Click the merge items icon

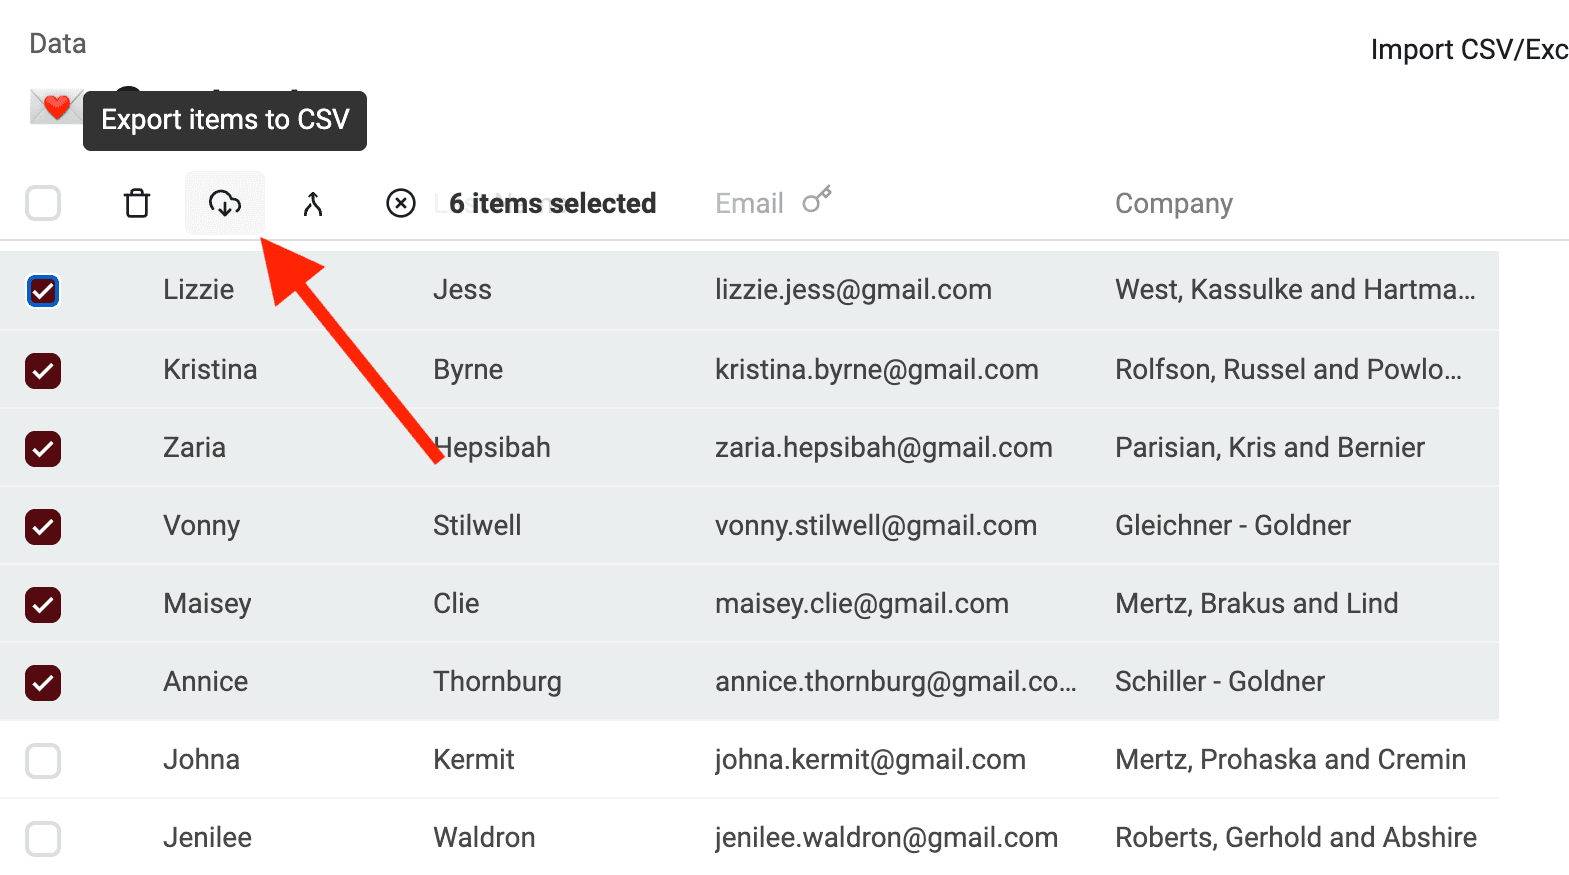(313, 204)
